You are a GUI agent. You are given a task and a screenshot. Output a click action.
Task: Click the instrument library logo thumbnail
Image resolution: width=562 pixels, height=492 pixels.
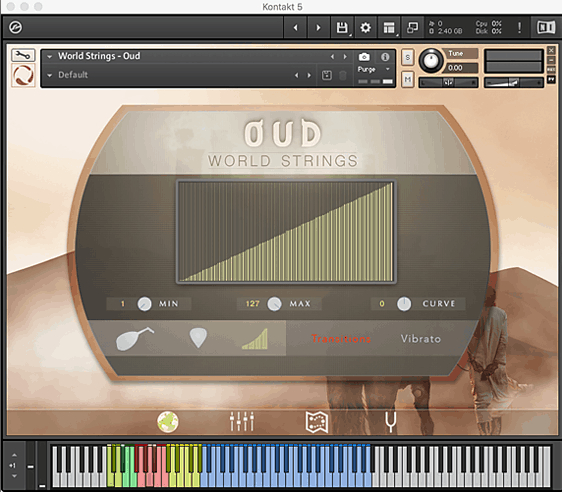pyautogui.click(x=23, y=75)
